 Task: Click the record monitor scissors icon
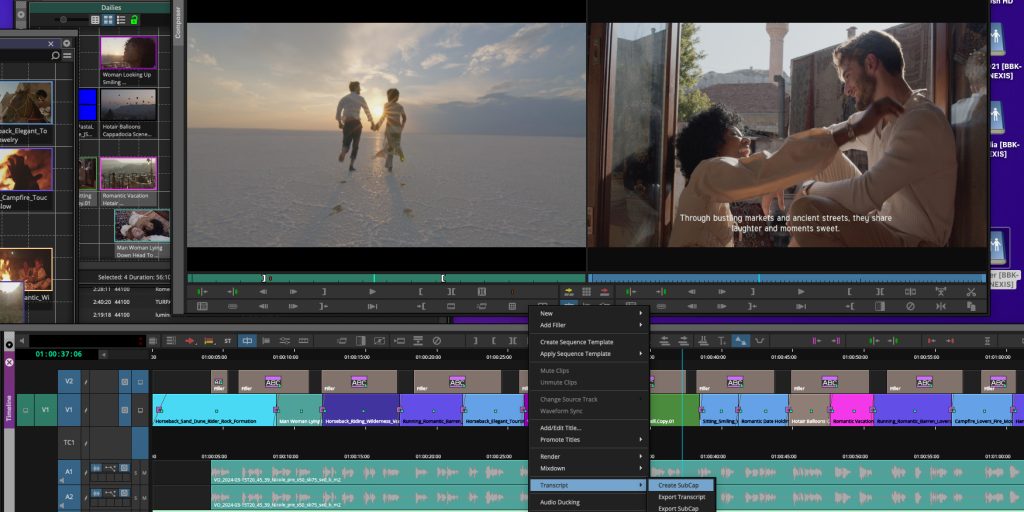coord(969,292)
